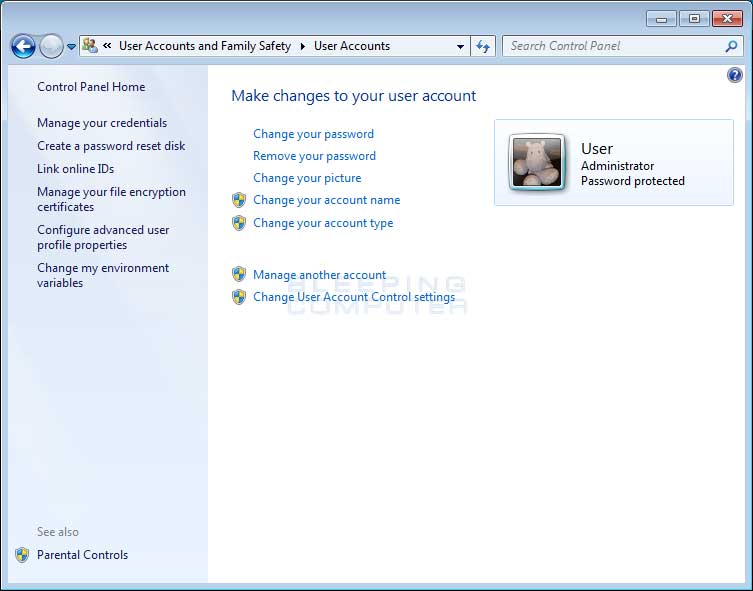Open Create a password reset disk
Image resolution: width=753 pixels, height=591 pixels.
click(x=111, y=146)
